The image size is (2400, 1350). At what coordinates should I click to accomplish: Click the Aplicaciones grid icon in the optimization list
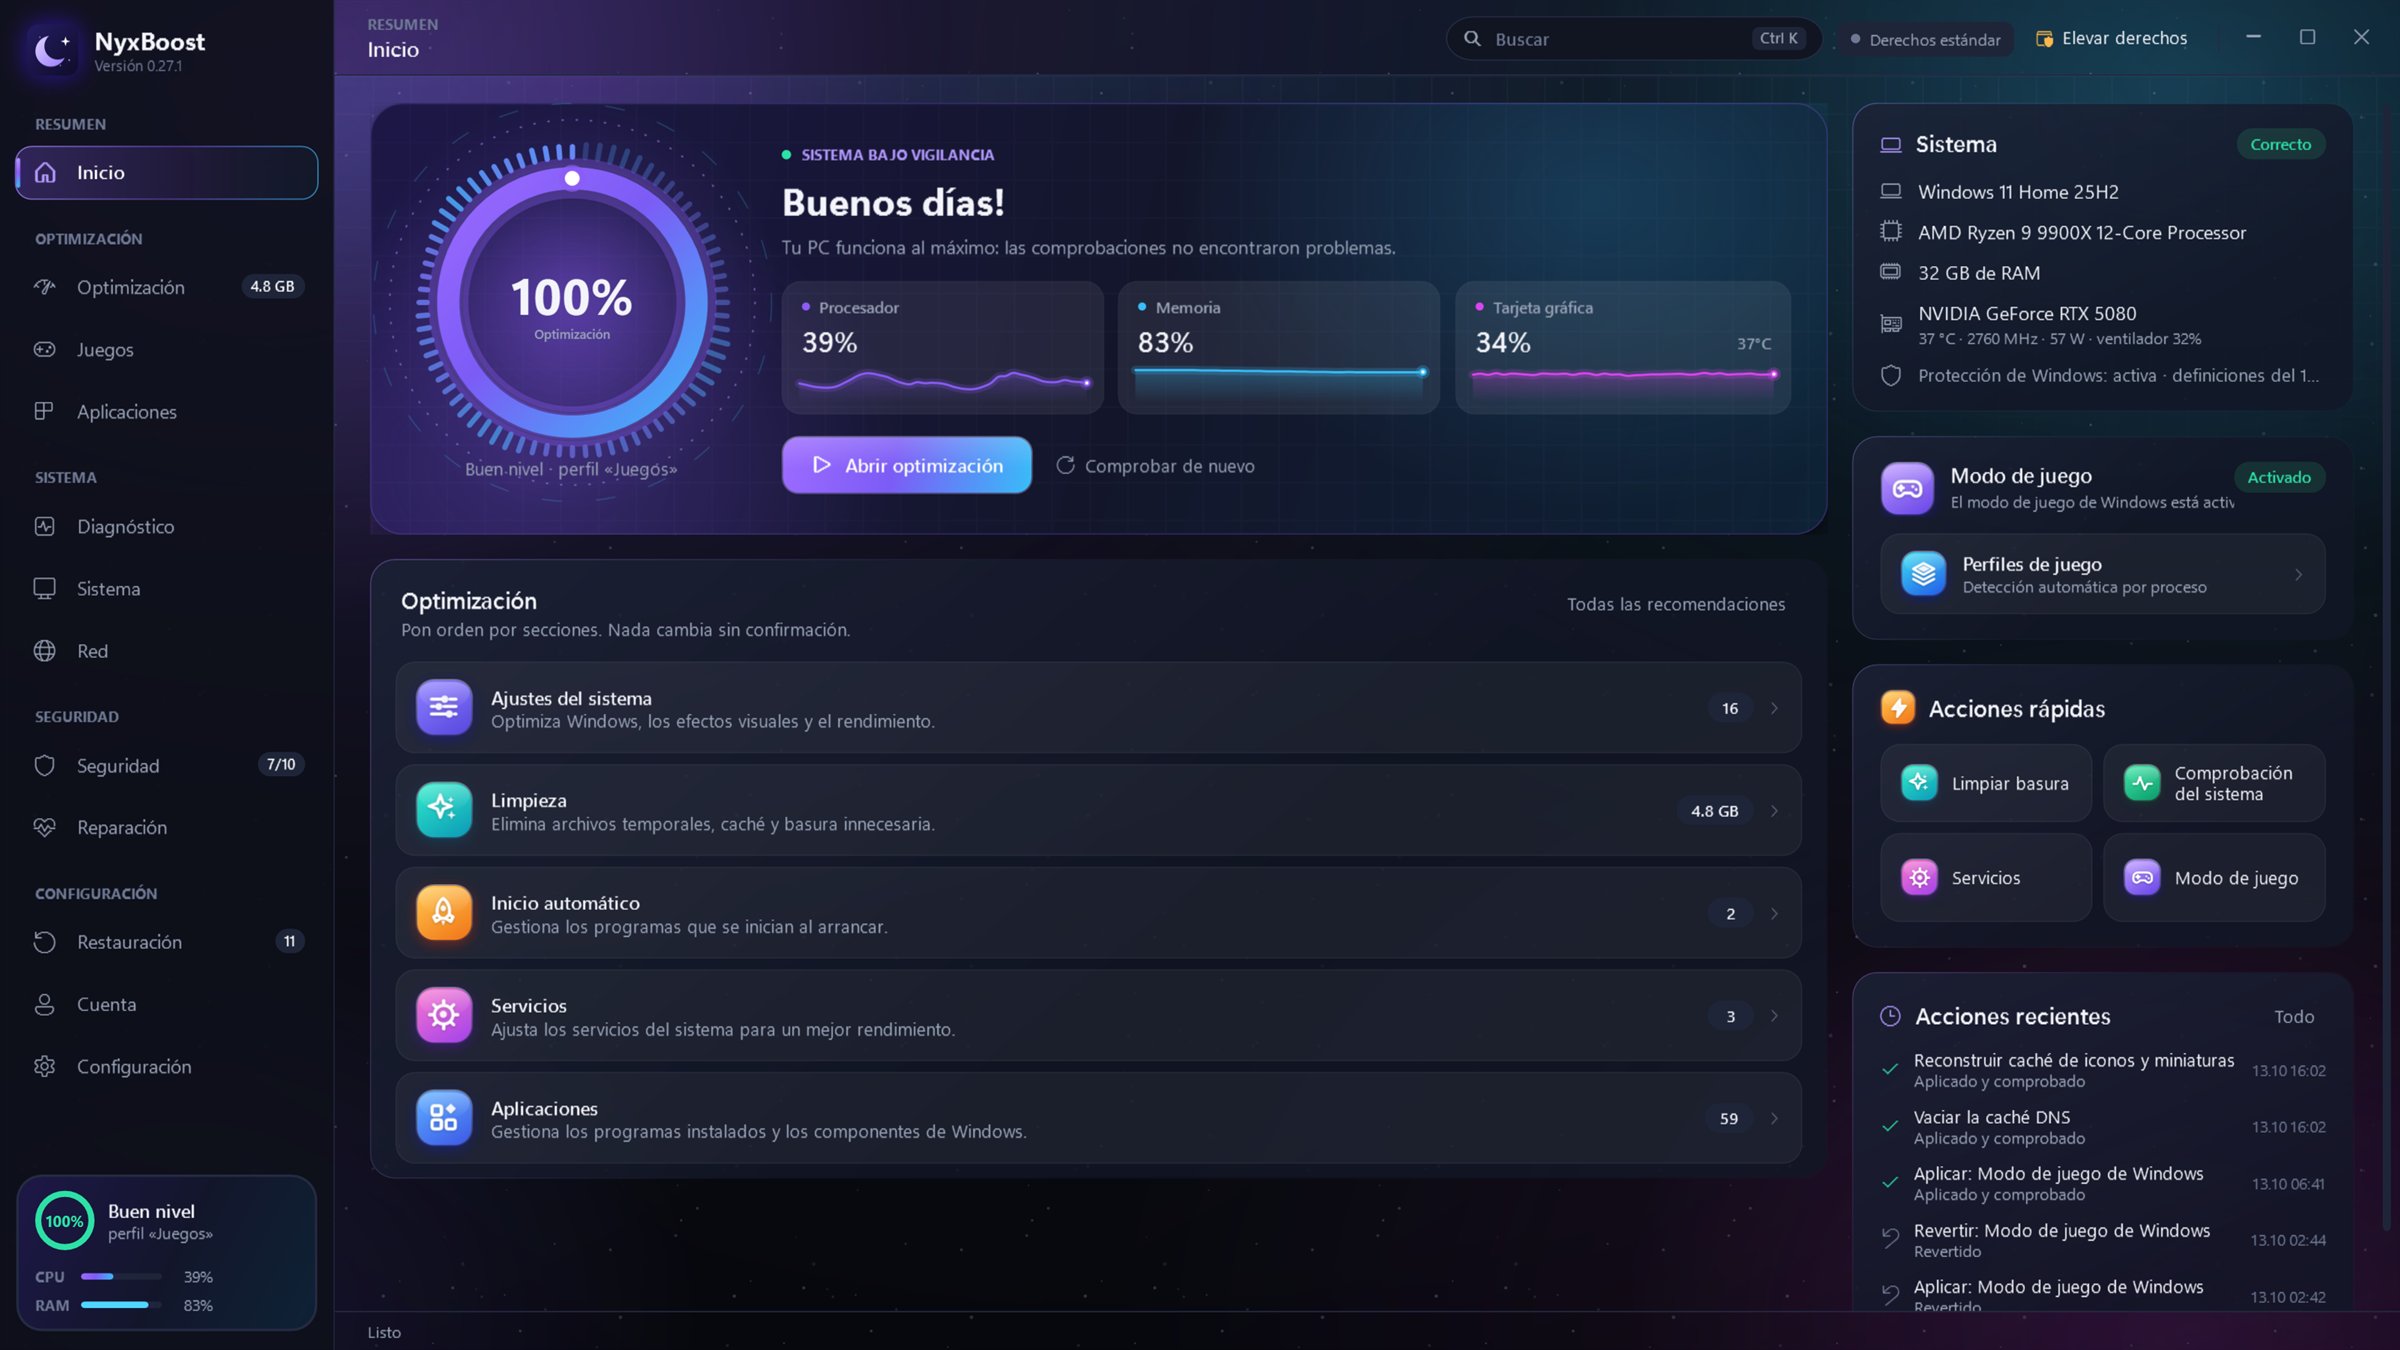coord(443,1118)
